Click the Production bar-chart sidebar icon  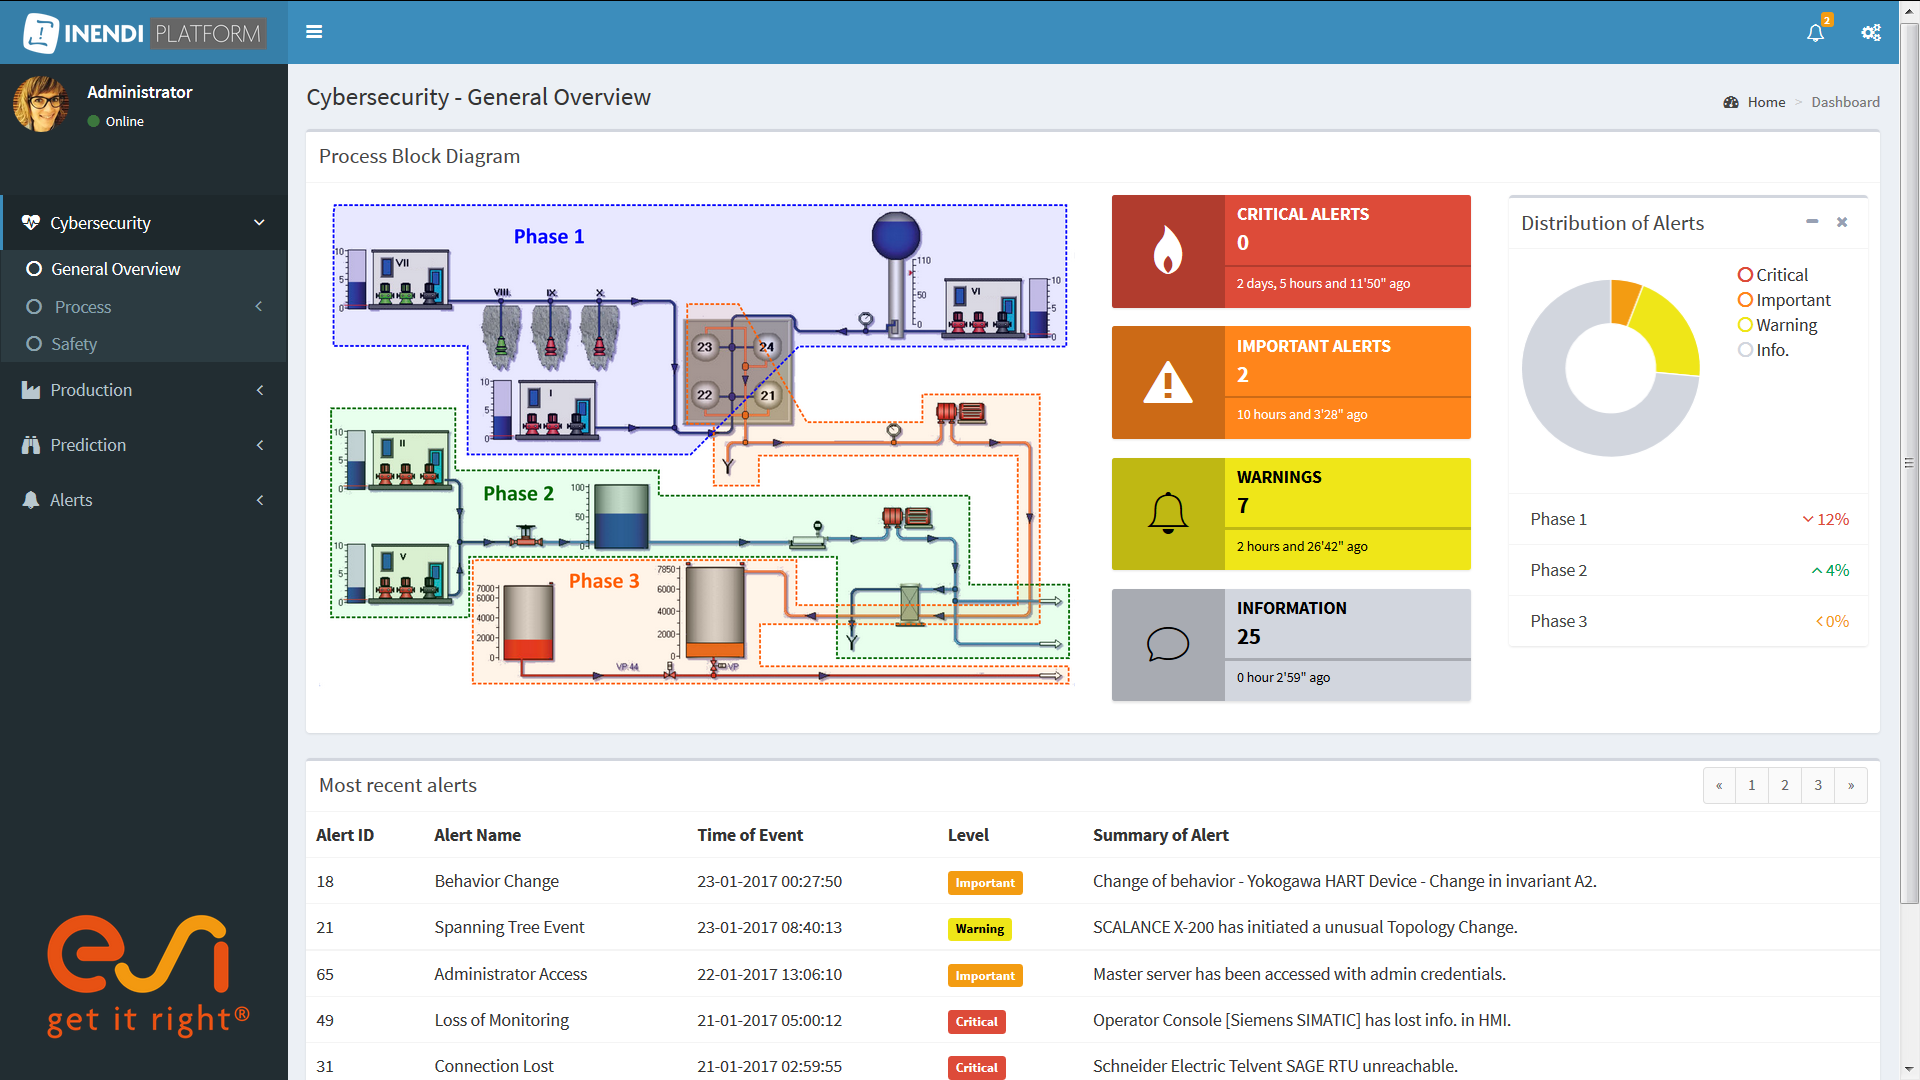tap(31, 390)
